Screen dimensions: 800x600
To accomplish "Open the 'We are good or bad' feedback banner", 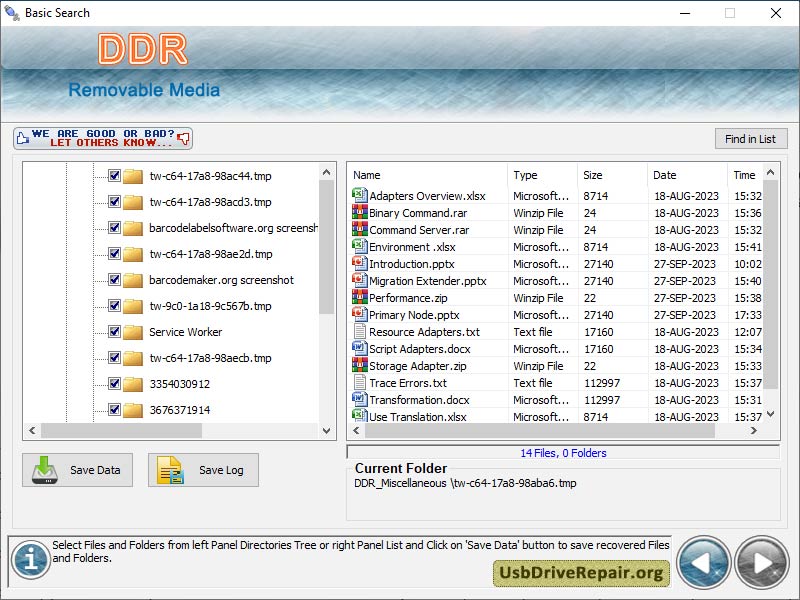I will pos(103,138).
